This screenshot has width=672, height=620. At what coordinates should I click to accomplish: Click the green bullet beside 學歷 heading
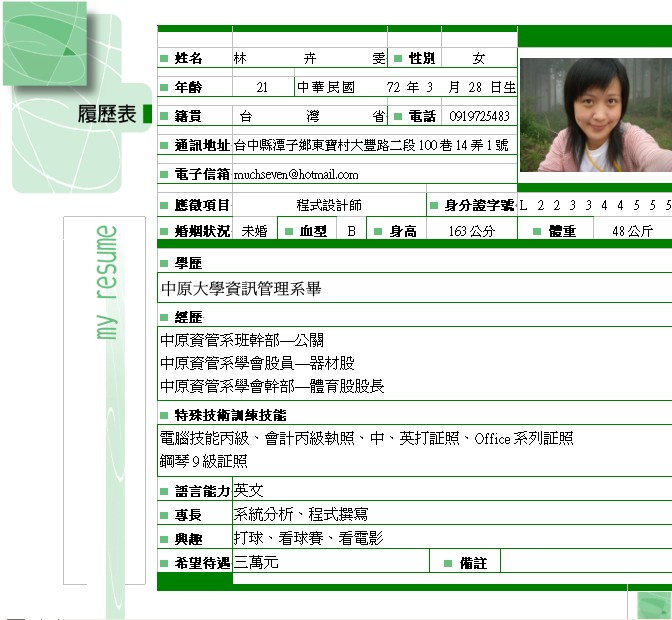coord(165,263)
